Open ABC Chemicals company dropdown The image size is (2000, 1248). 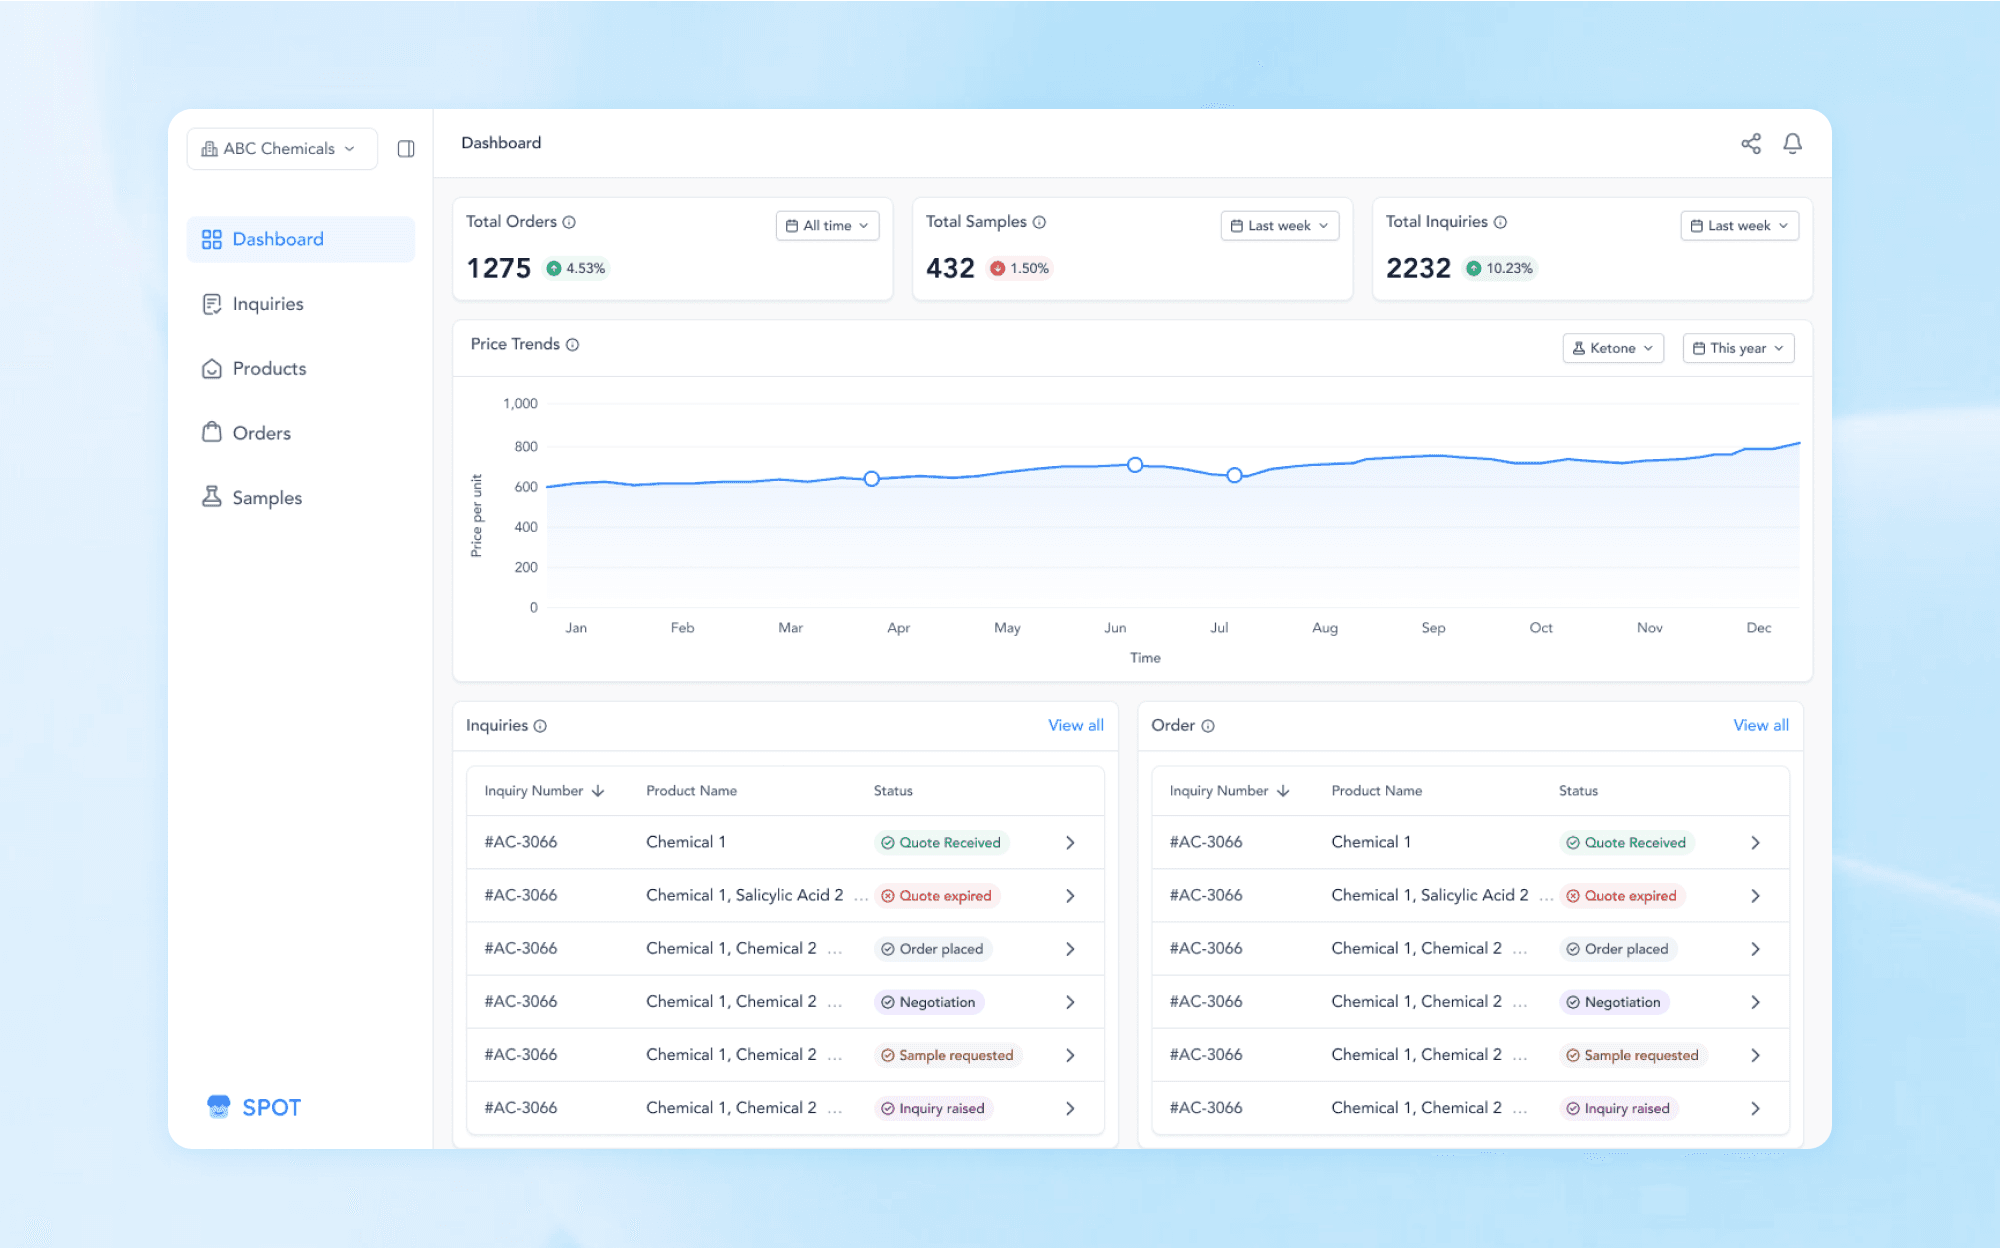coord(281,149)
